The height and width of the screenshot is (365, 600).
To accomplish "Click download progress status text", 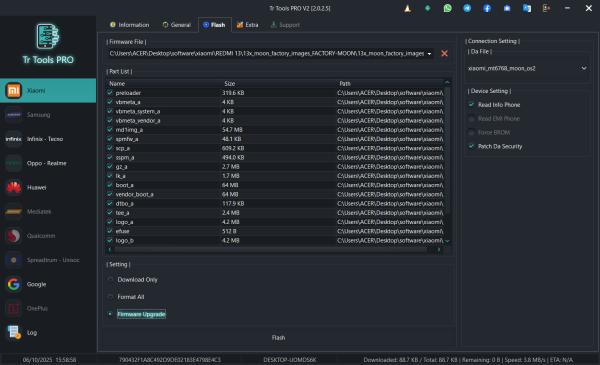I will coord(468,360).
